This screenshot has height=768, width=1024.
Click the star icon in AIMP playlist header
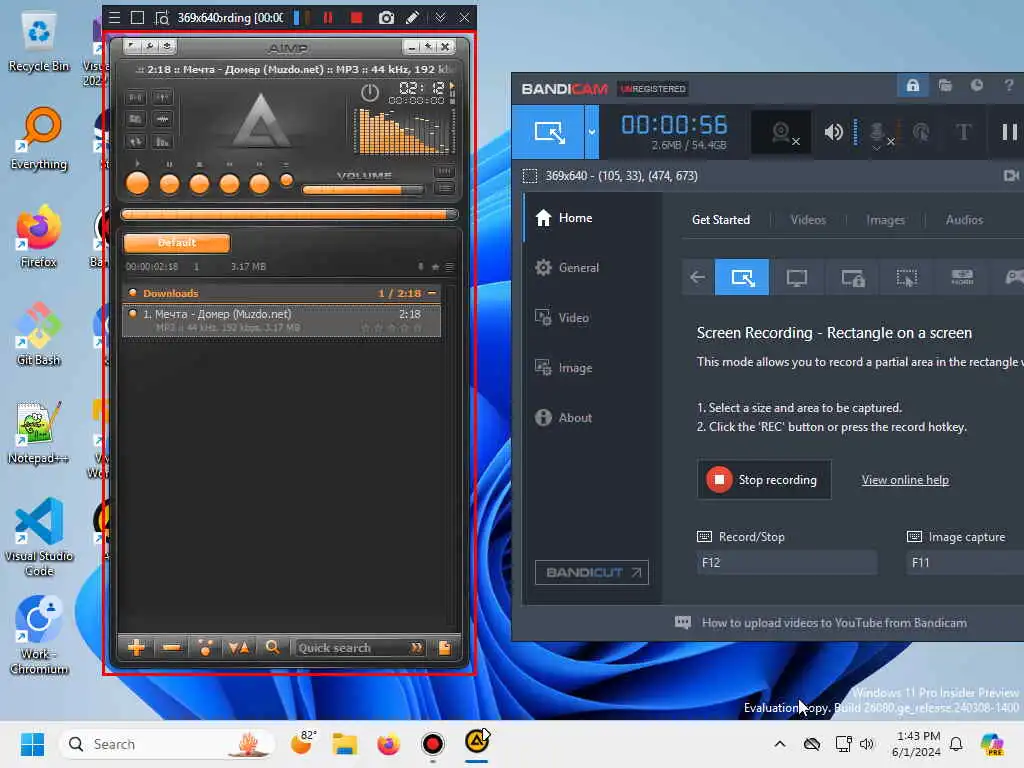(435, 266)
